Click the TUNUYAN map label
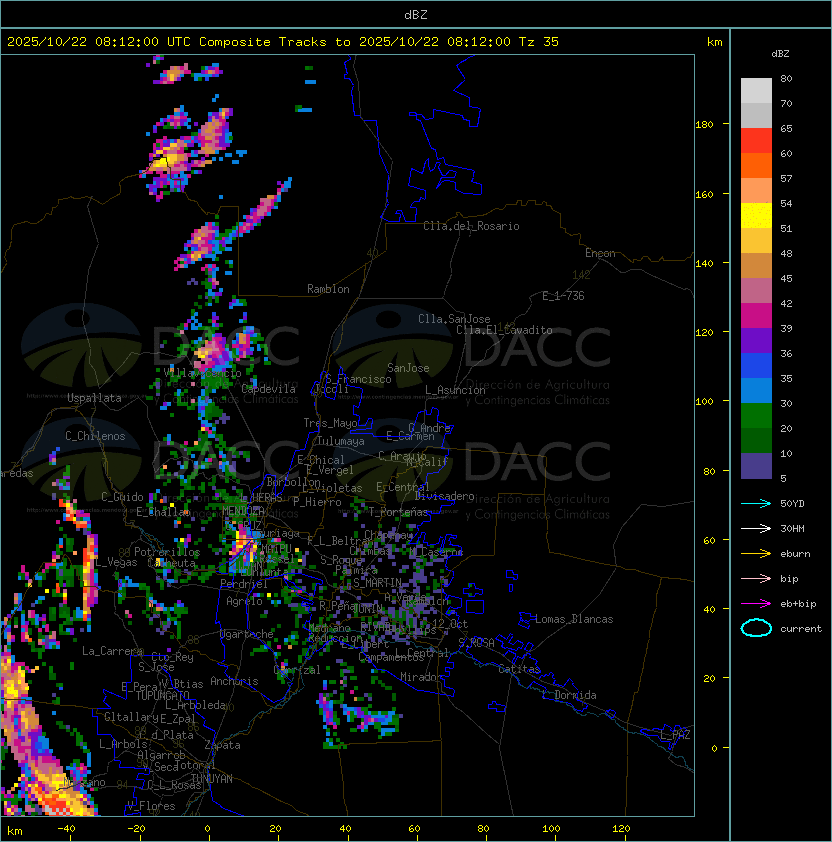 tap(212, 779)
